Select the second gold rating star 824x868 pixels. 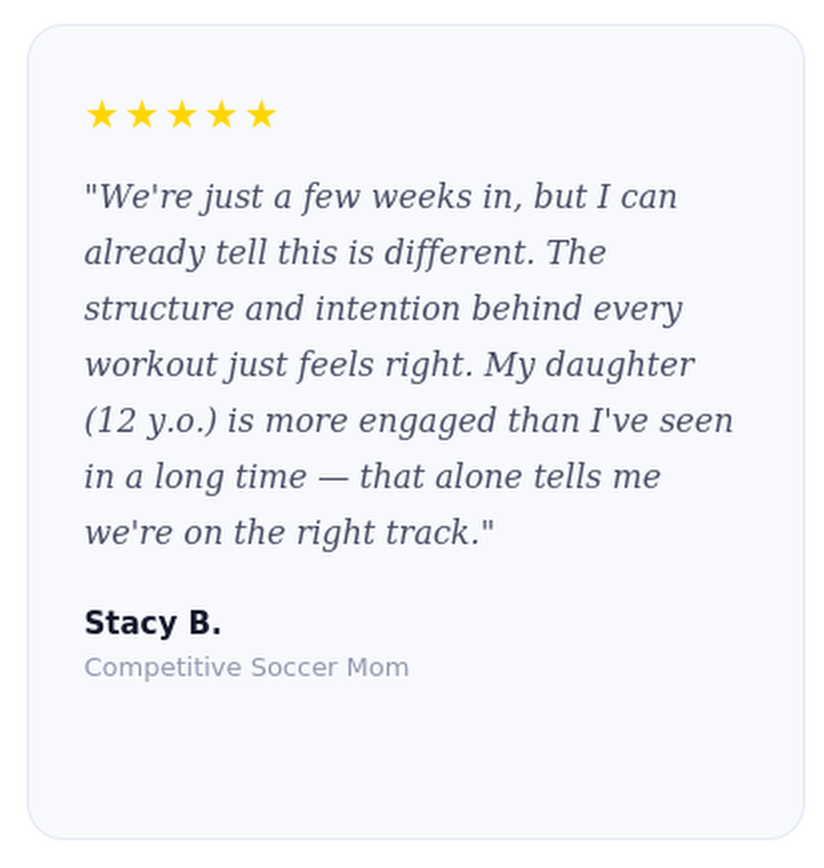(141, 115)
